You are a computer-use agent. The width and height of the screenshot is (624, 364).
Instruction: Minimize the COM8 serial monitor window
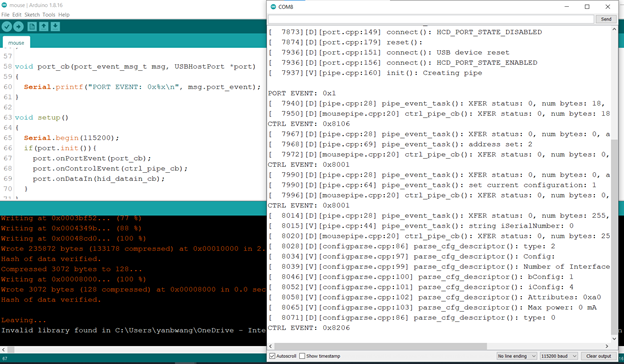[x=567, y=7]
